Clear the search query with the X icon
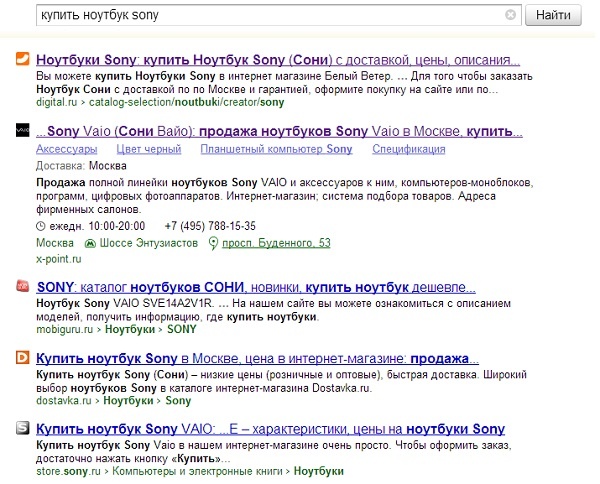This screenshot has width=600, height=484. 510,15
